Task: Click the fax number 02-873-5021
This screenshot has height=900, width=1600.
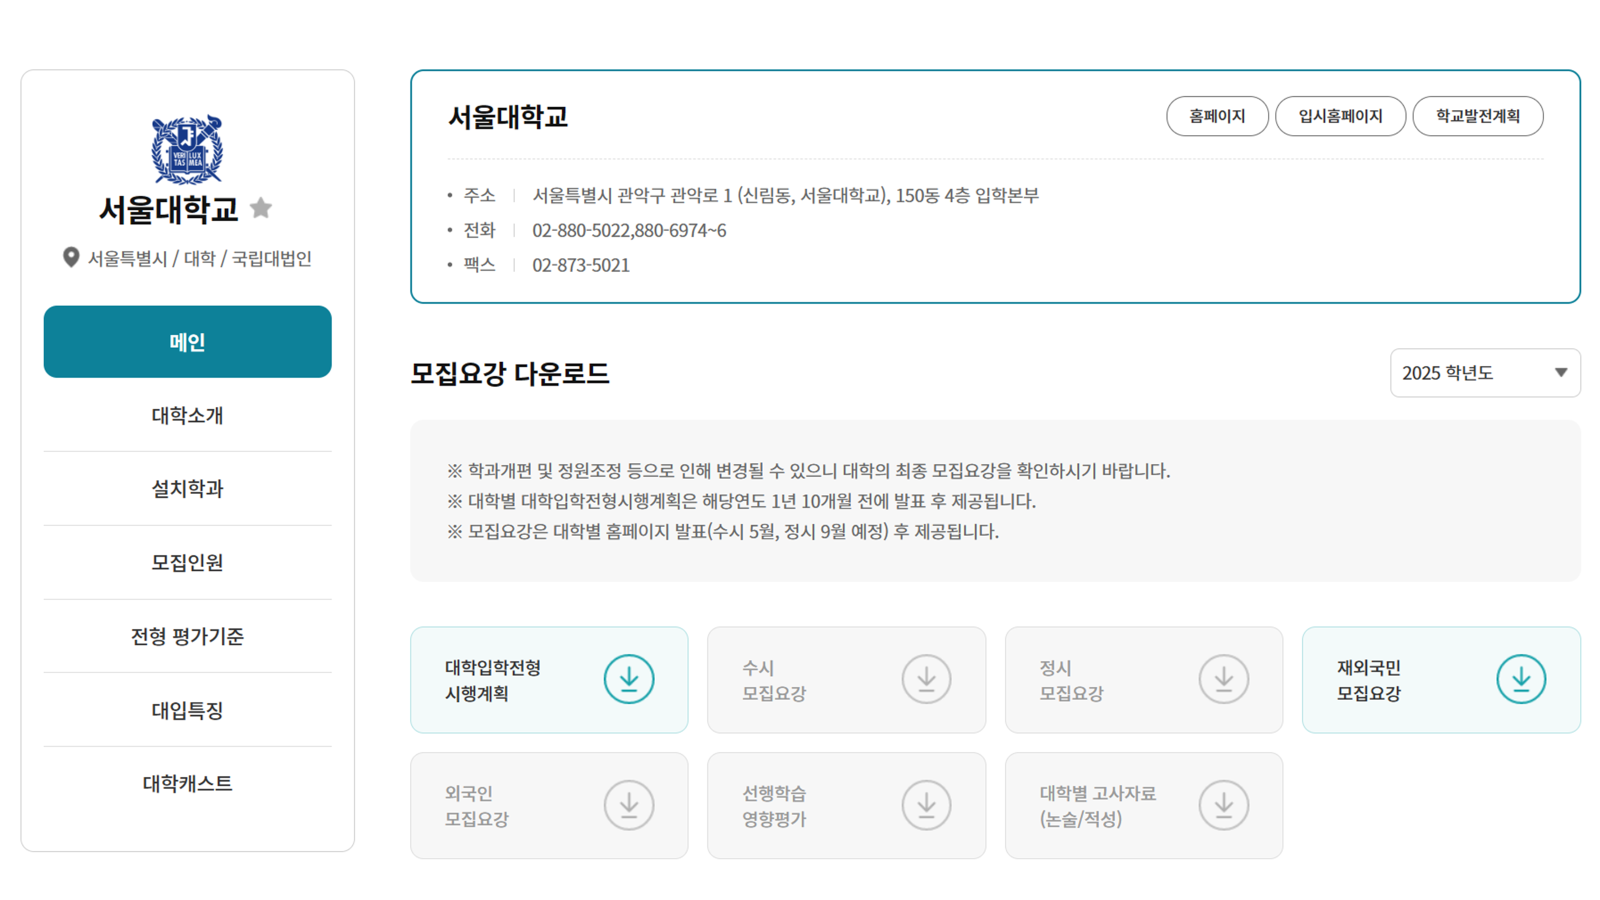Action: 581,265
